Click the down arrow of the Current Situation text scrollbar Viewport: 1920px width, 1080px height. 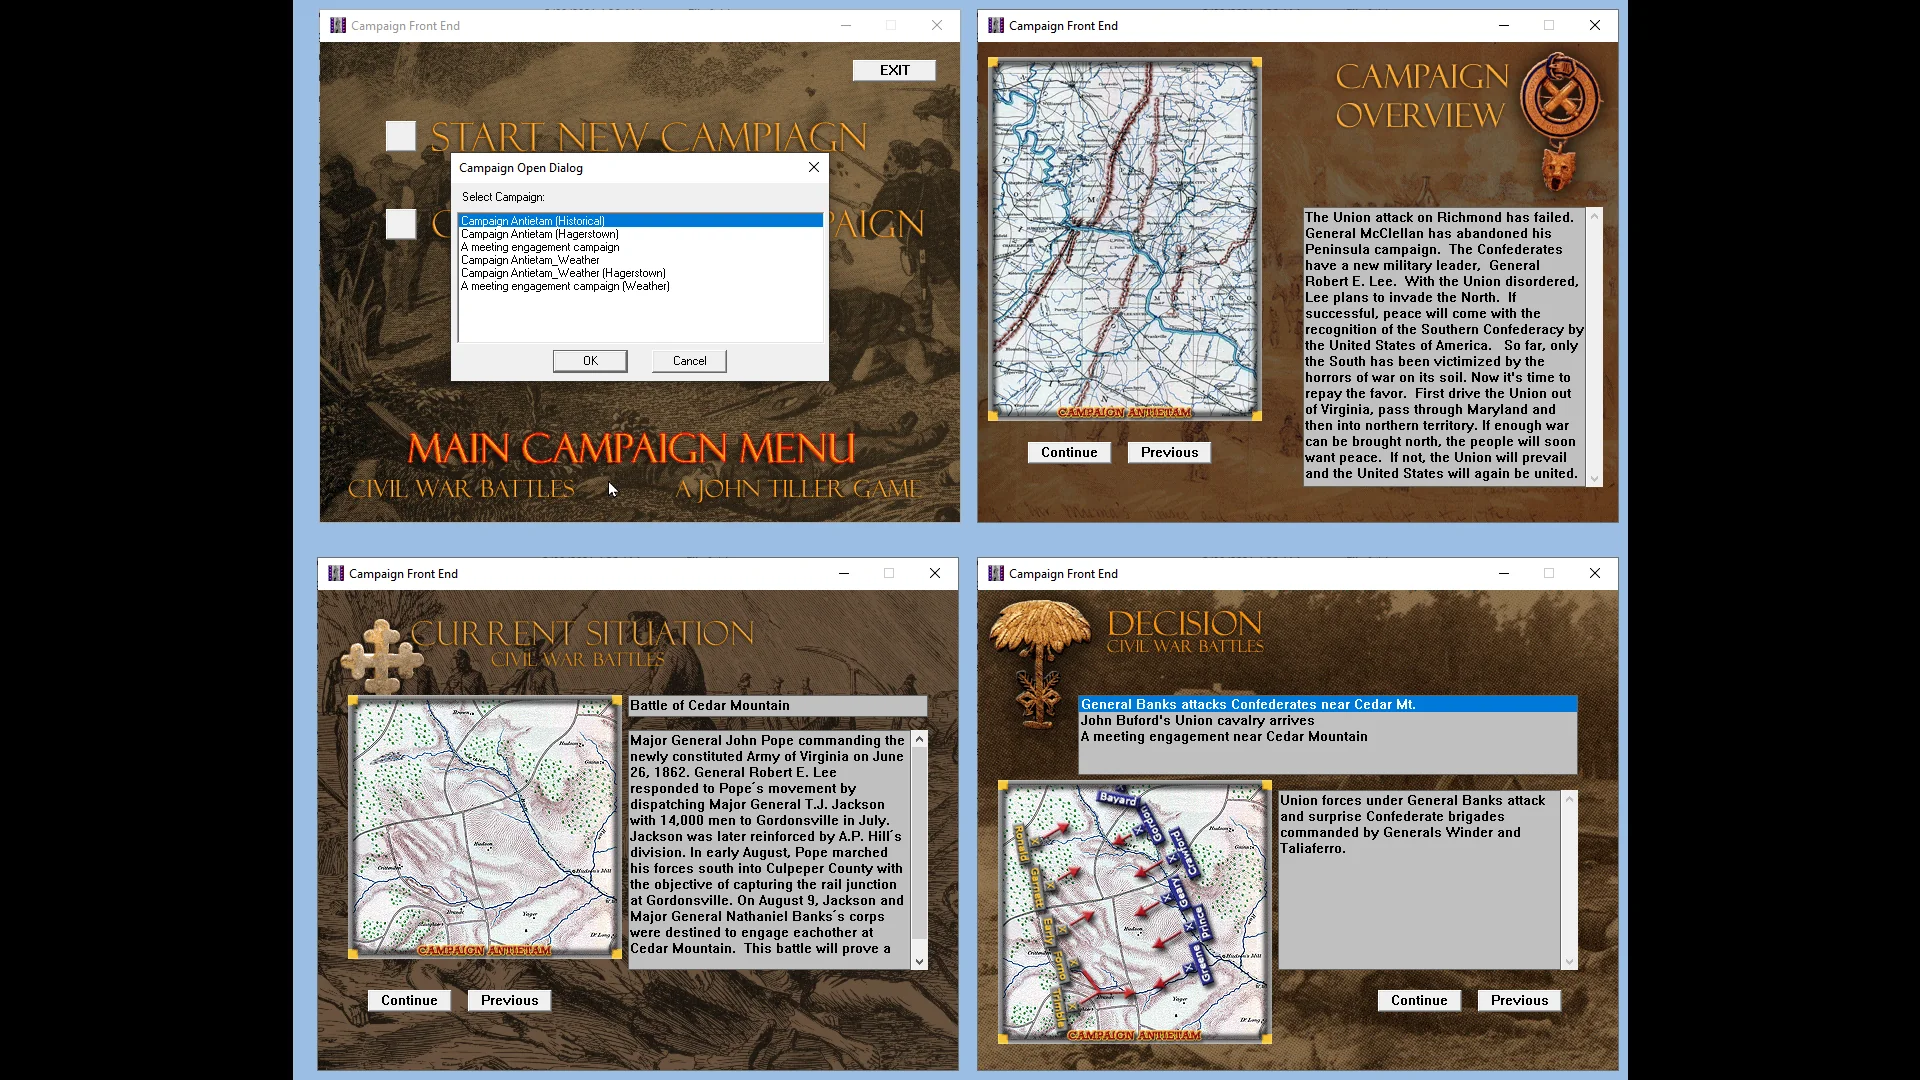point(919,962)
